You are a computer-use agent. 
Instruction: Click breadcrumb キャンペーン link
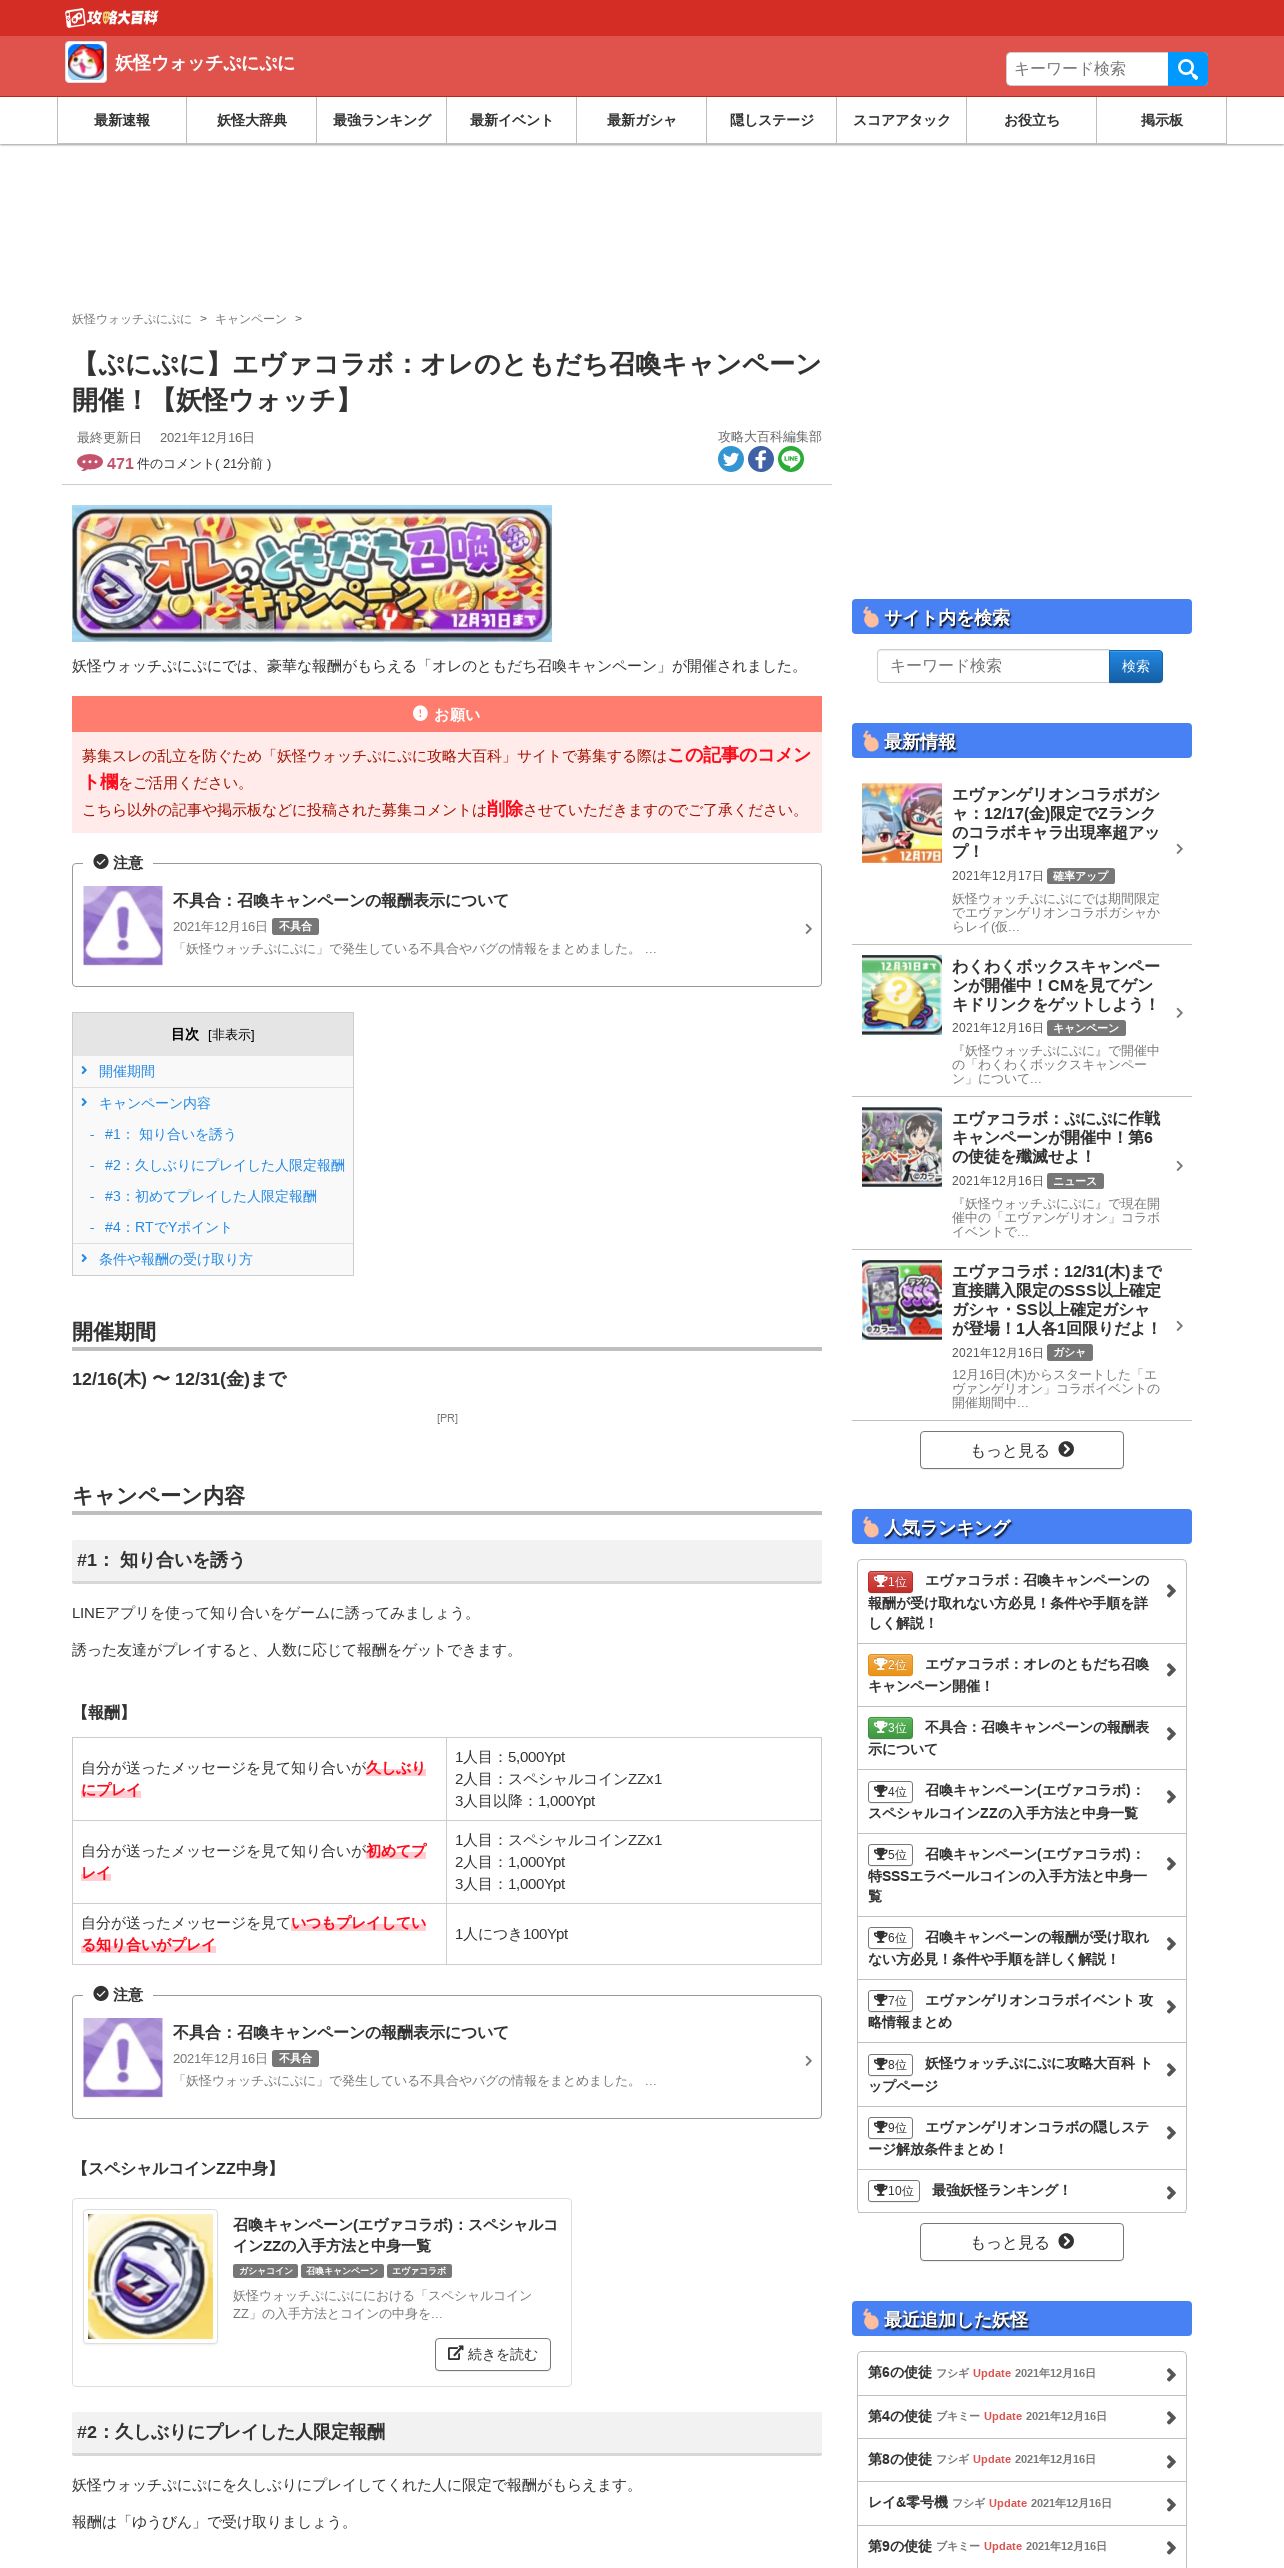click(251, 319)
